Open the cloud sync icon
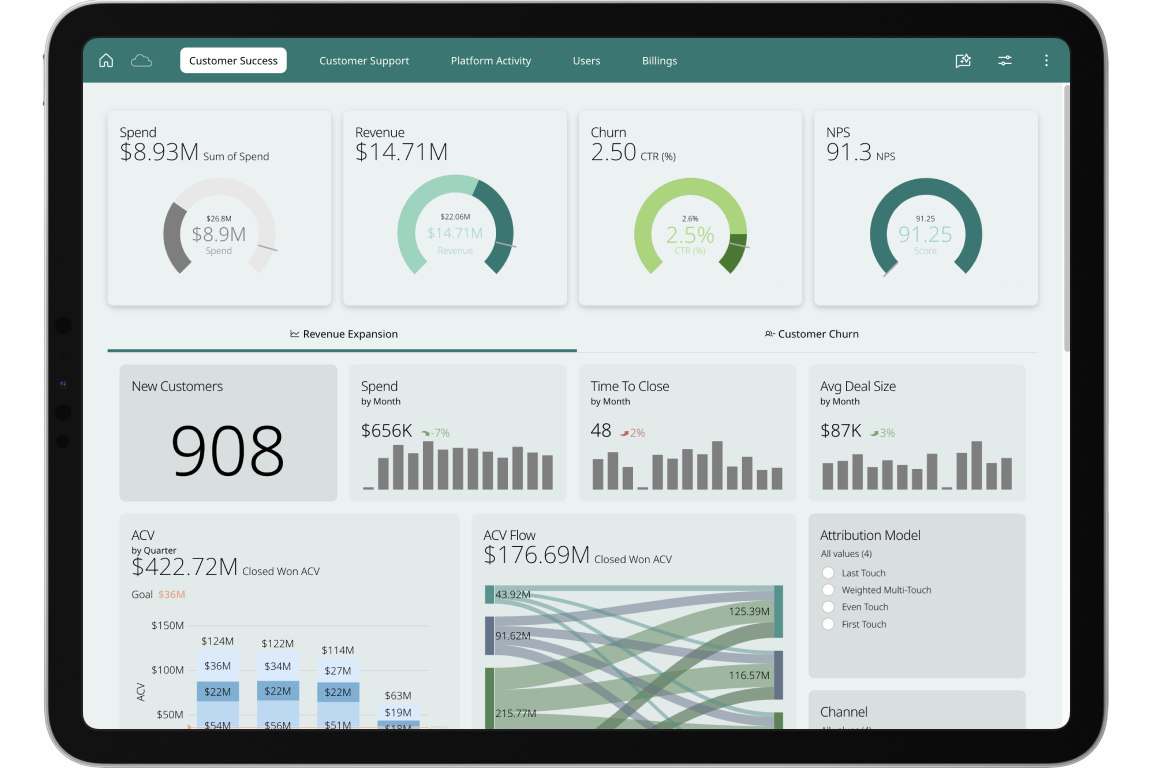Image resolution: width=1152 pixels, height=768 pixels. 141,60
